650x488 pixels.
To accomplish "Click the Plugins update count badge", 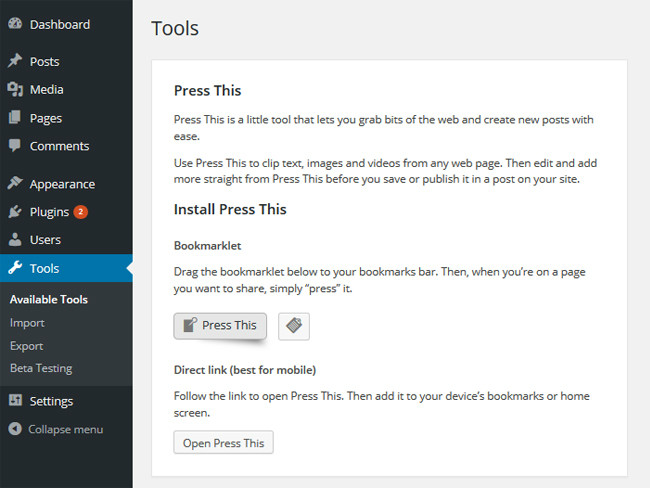I will tap(80, 212).
